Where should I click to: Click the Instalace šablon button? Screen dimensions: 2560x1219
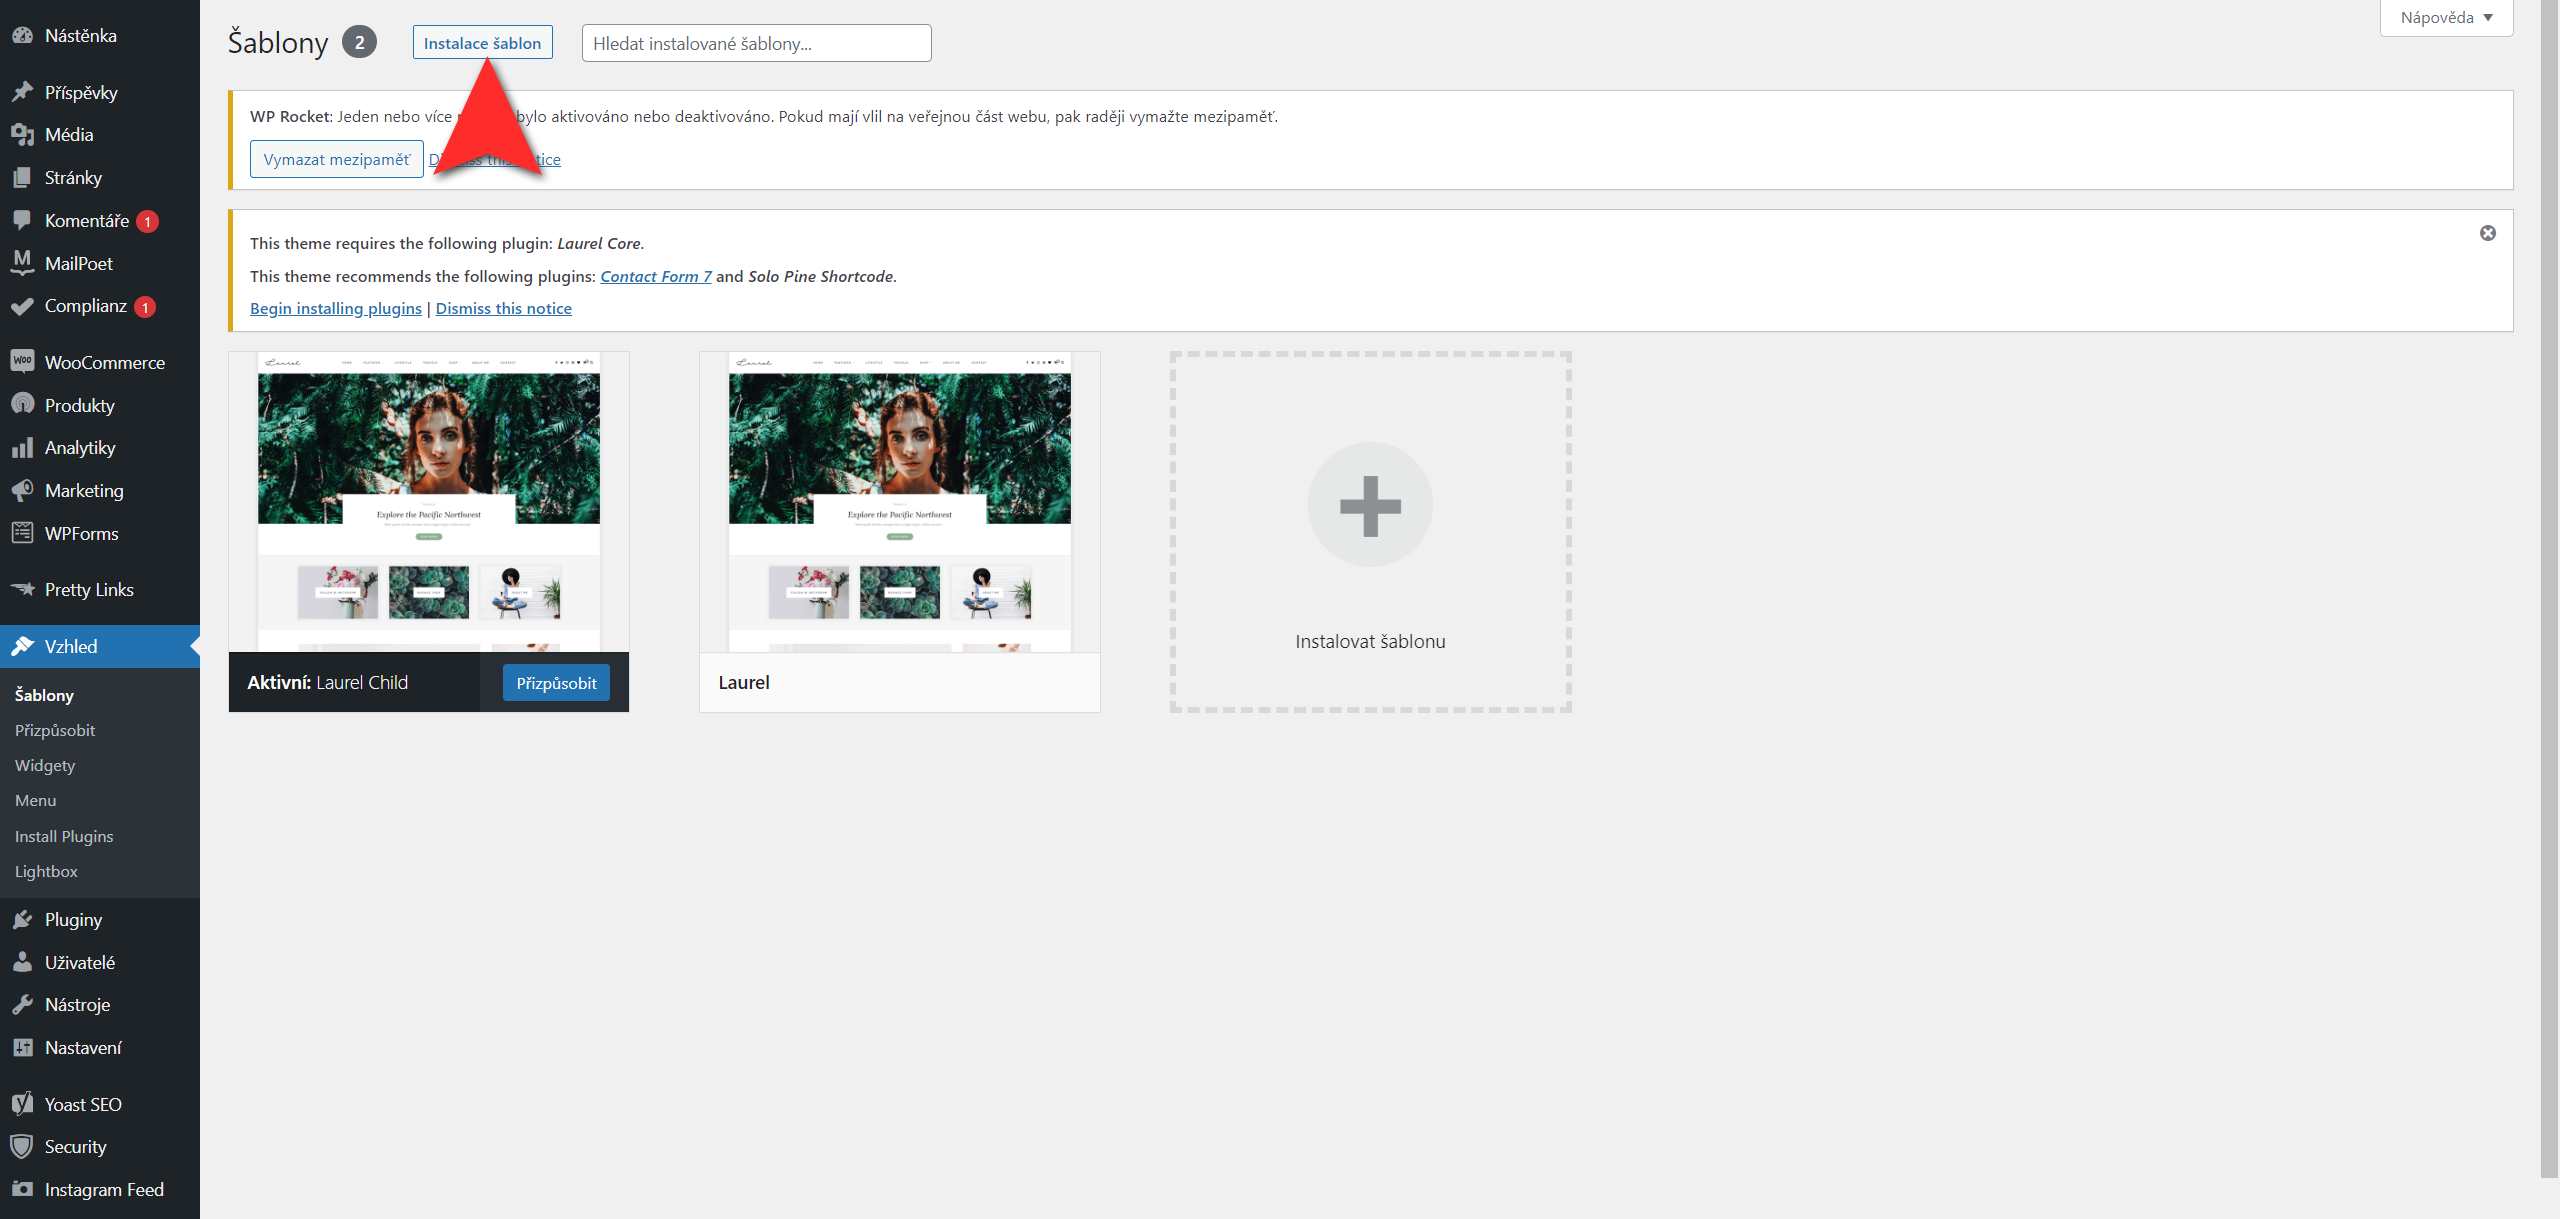click(482, 43)
